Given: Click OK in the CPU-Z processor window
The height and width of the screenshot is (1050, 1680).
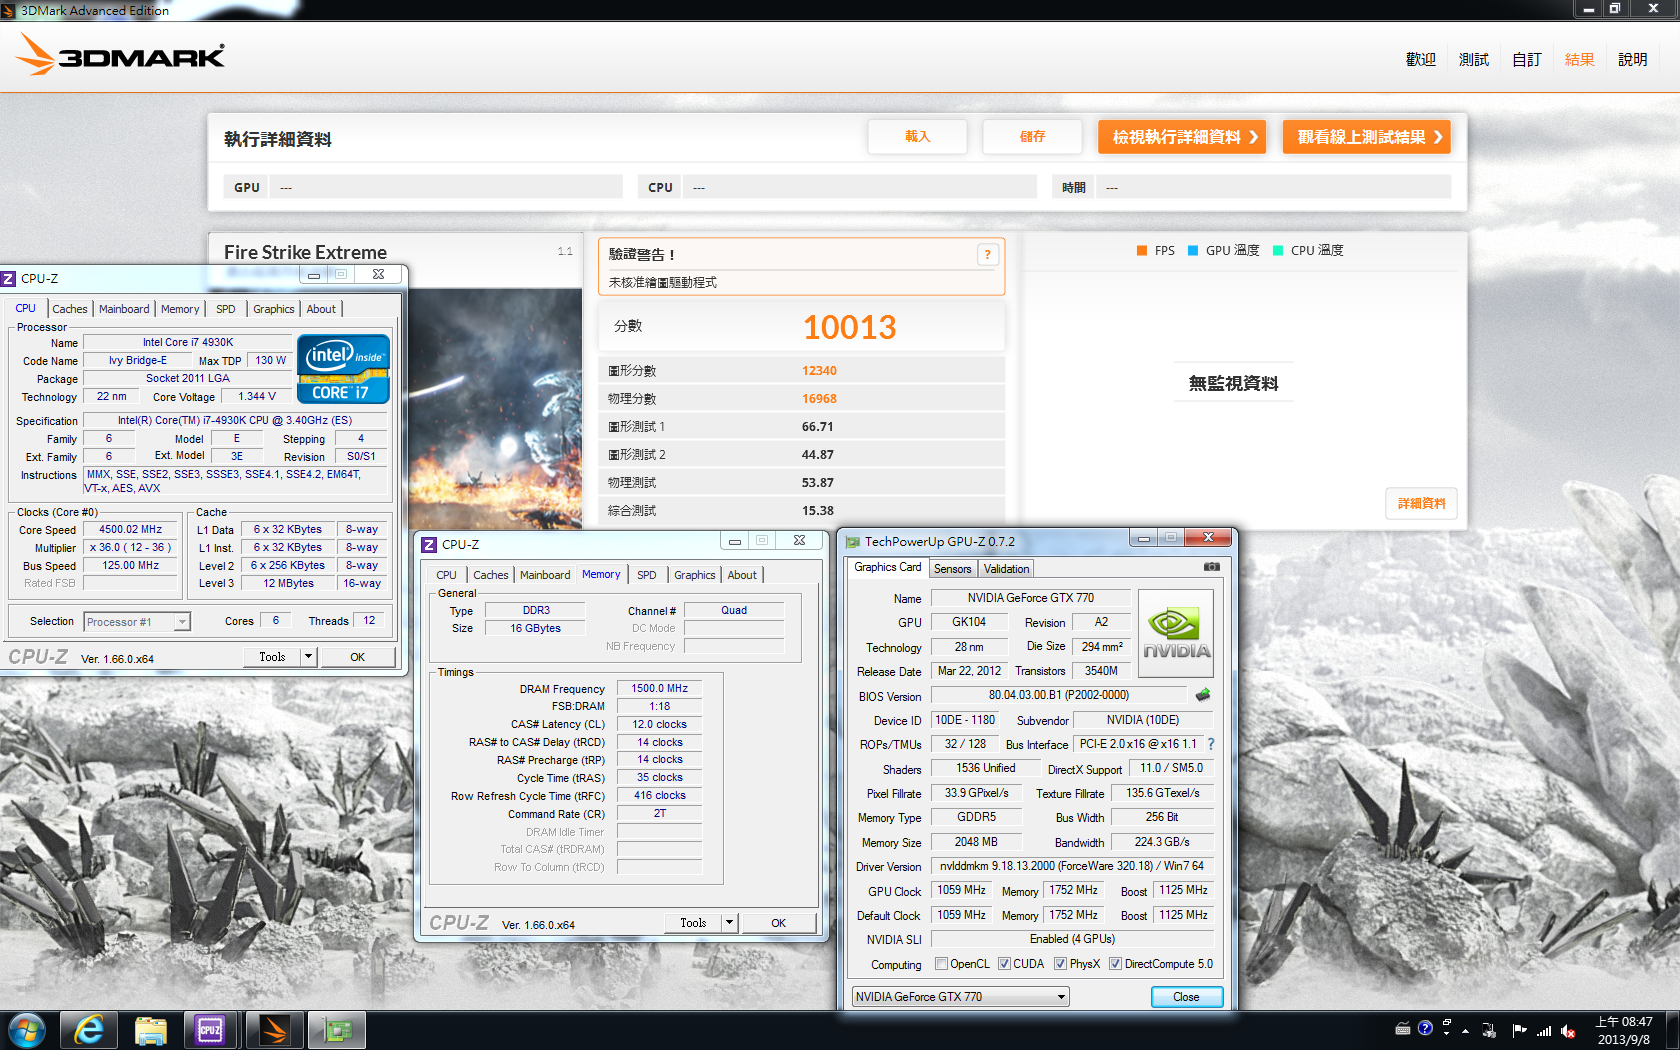Looking at the screenshot, I should [x=357, y=657].
